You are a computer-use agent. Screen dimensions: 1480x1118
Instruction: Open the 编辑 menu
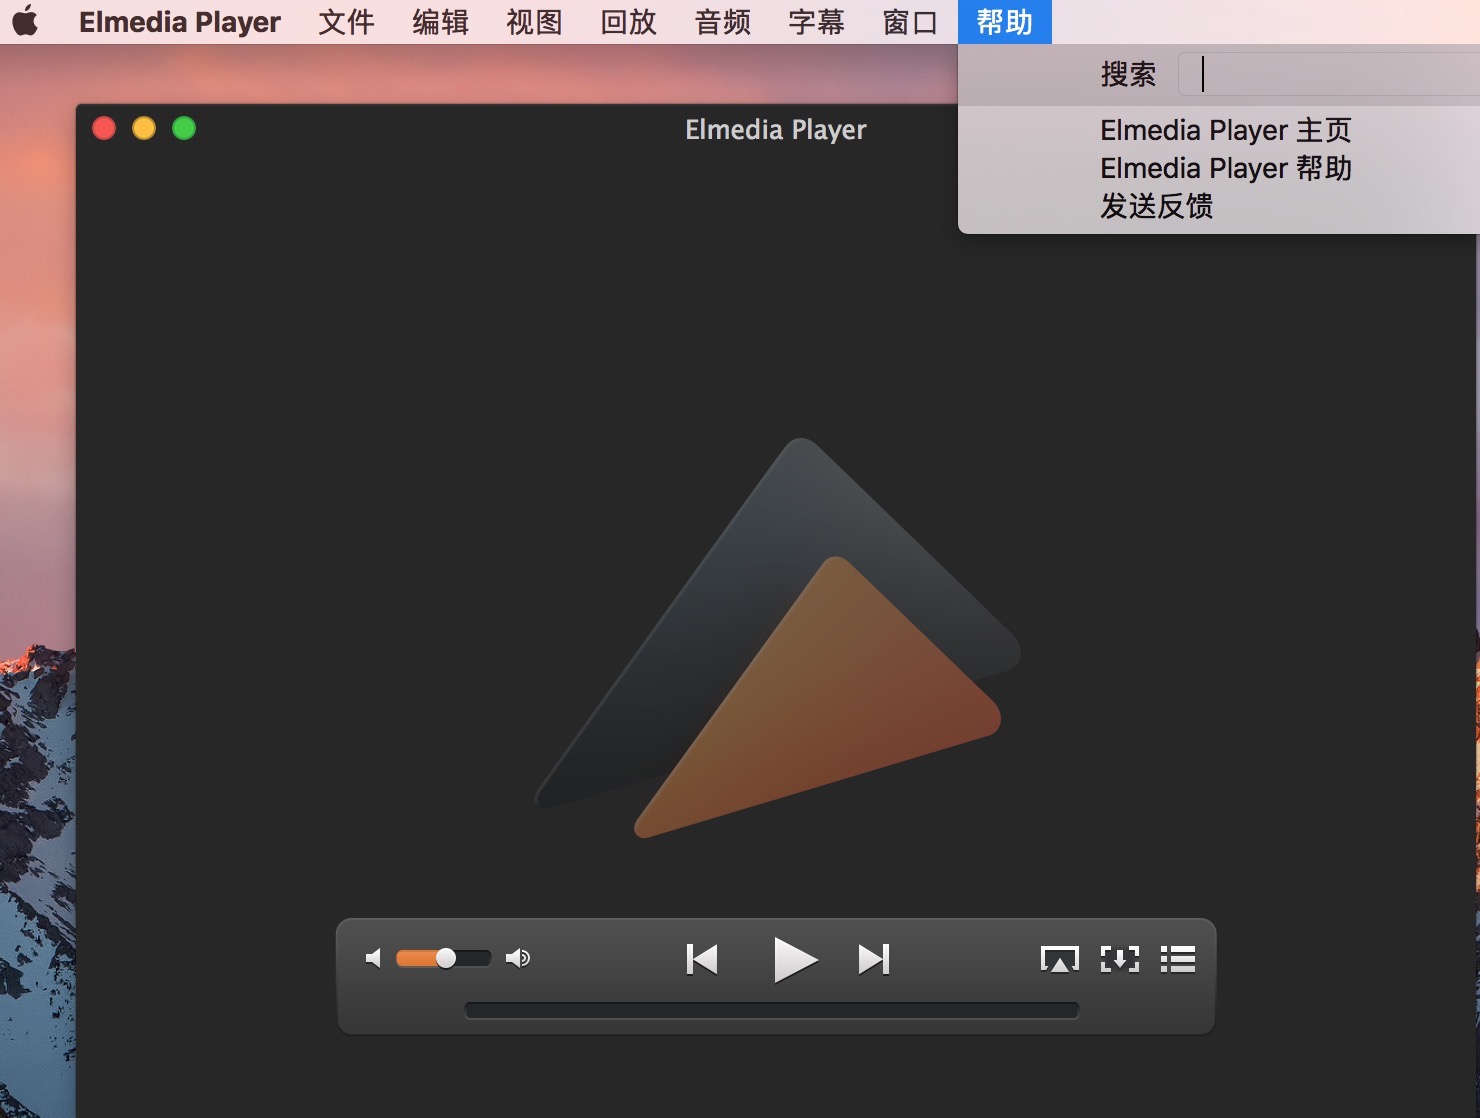(x=440, y=22)
